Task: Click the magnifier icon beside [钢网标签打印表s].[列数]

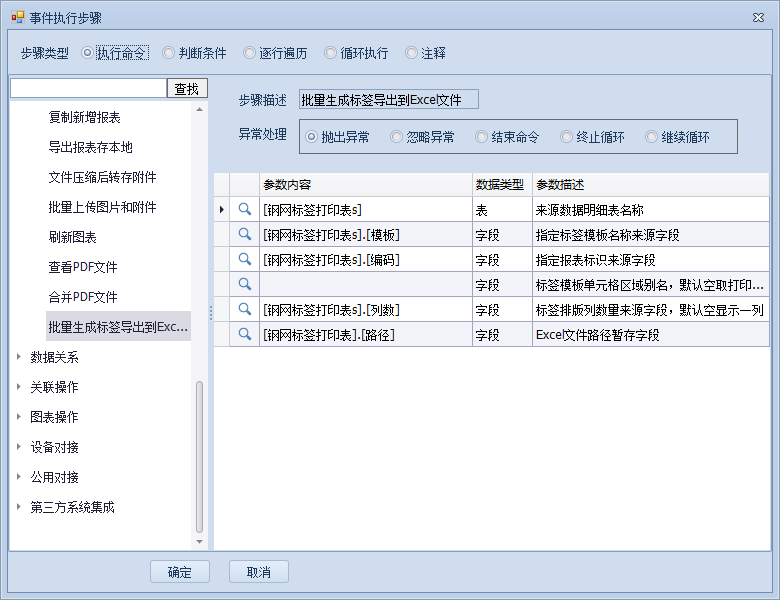Action: coord(244,309)
